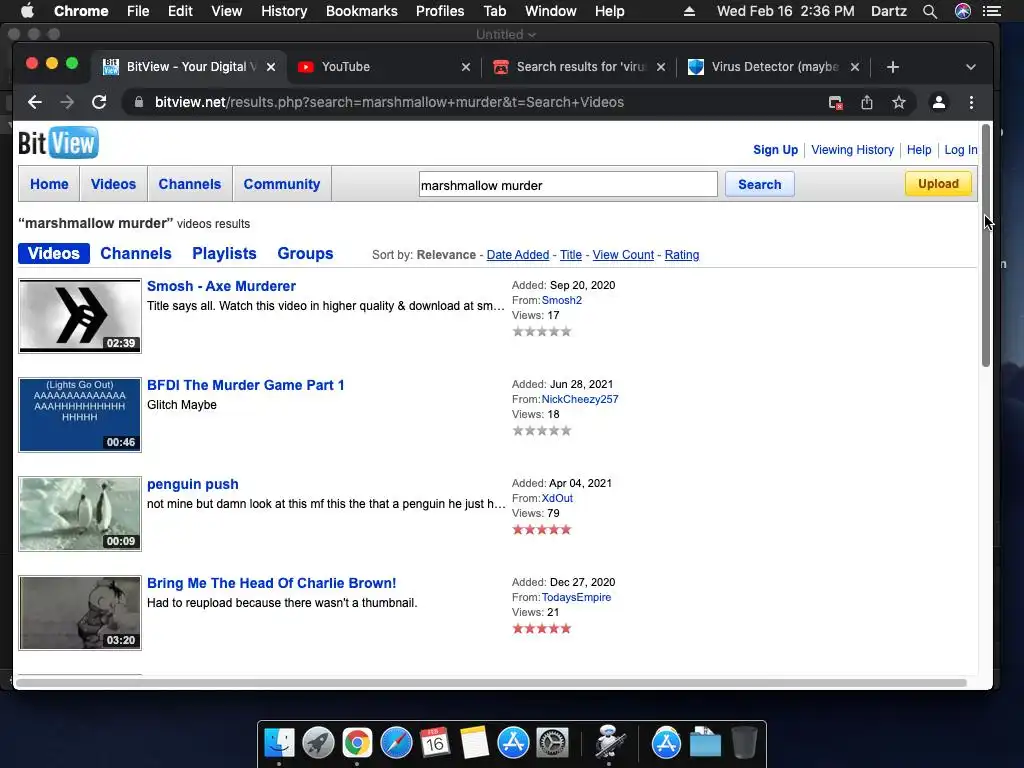Open Notification Center icon in menu bar
Viewport: 1024px width, 768px height.
992,11
